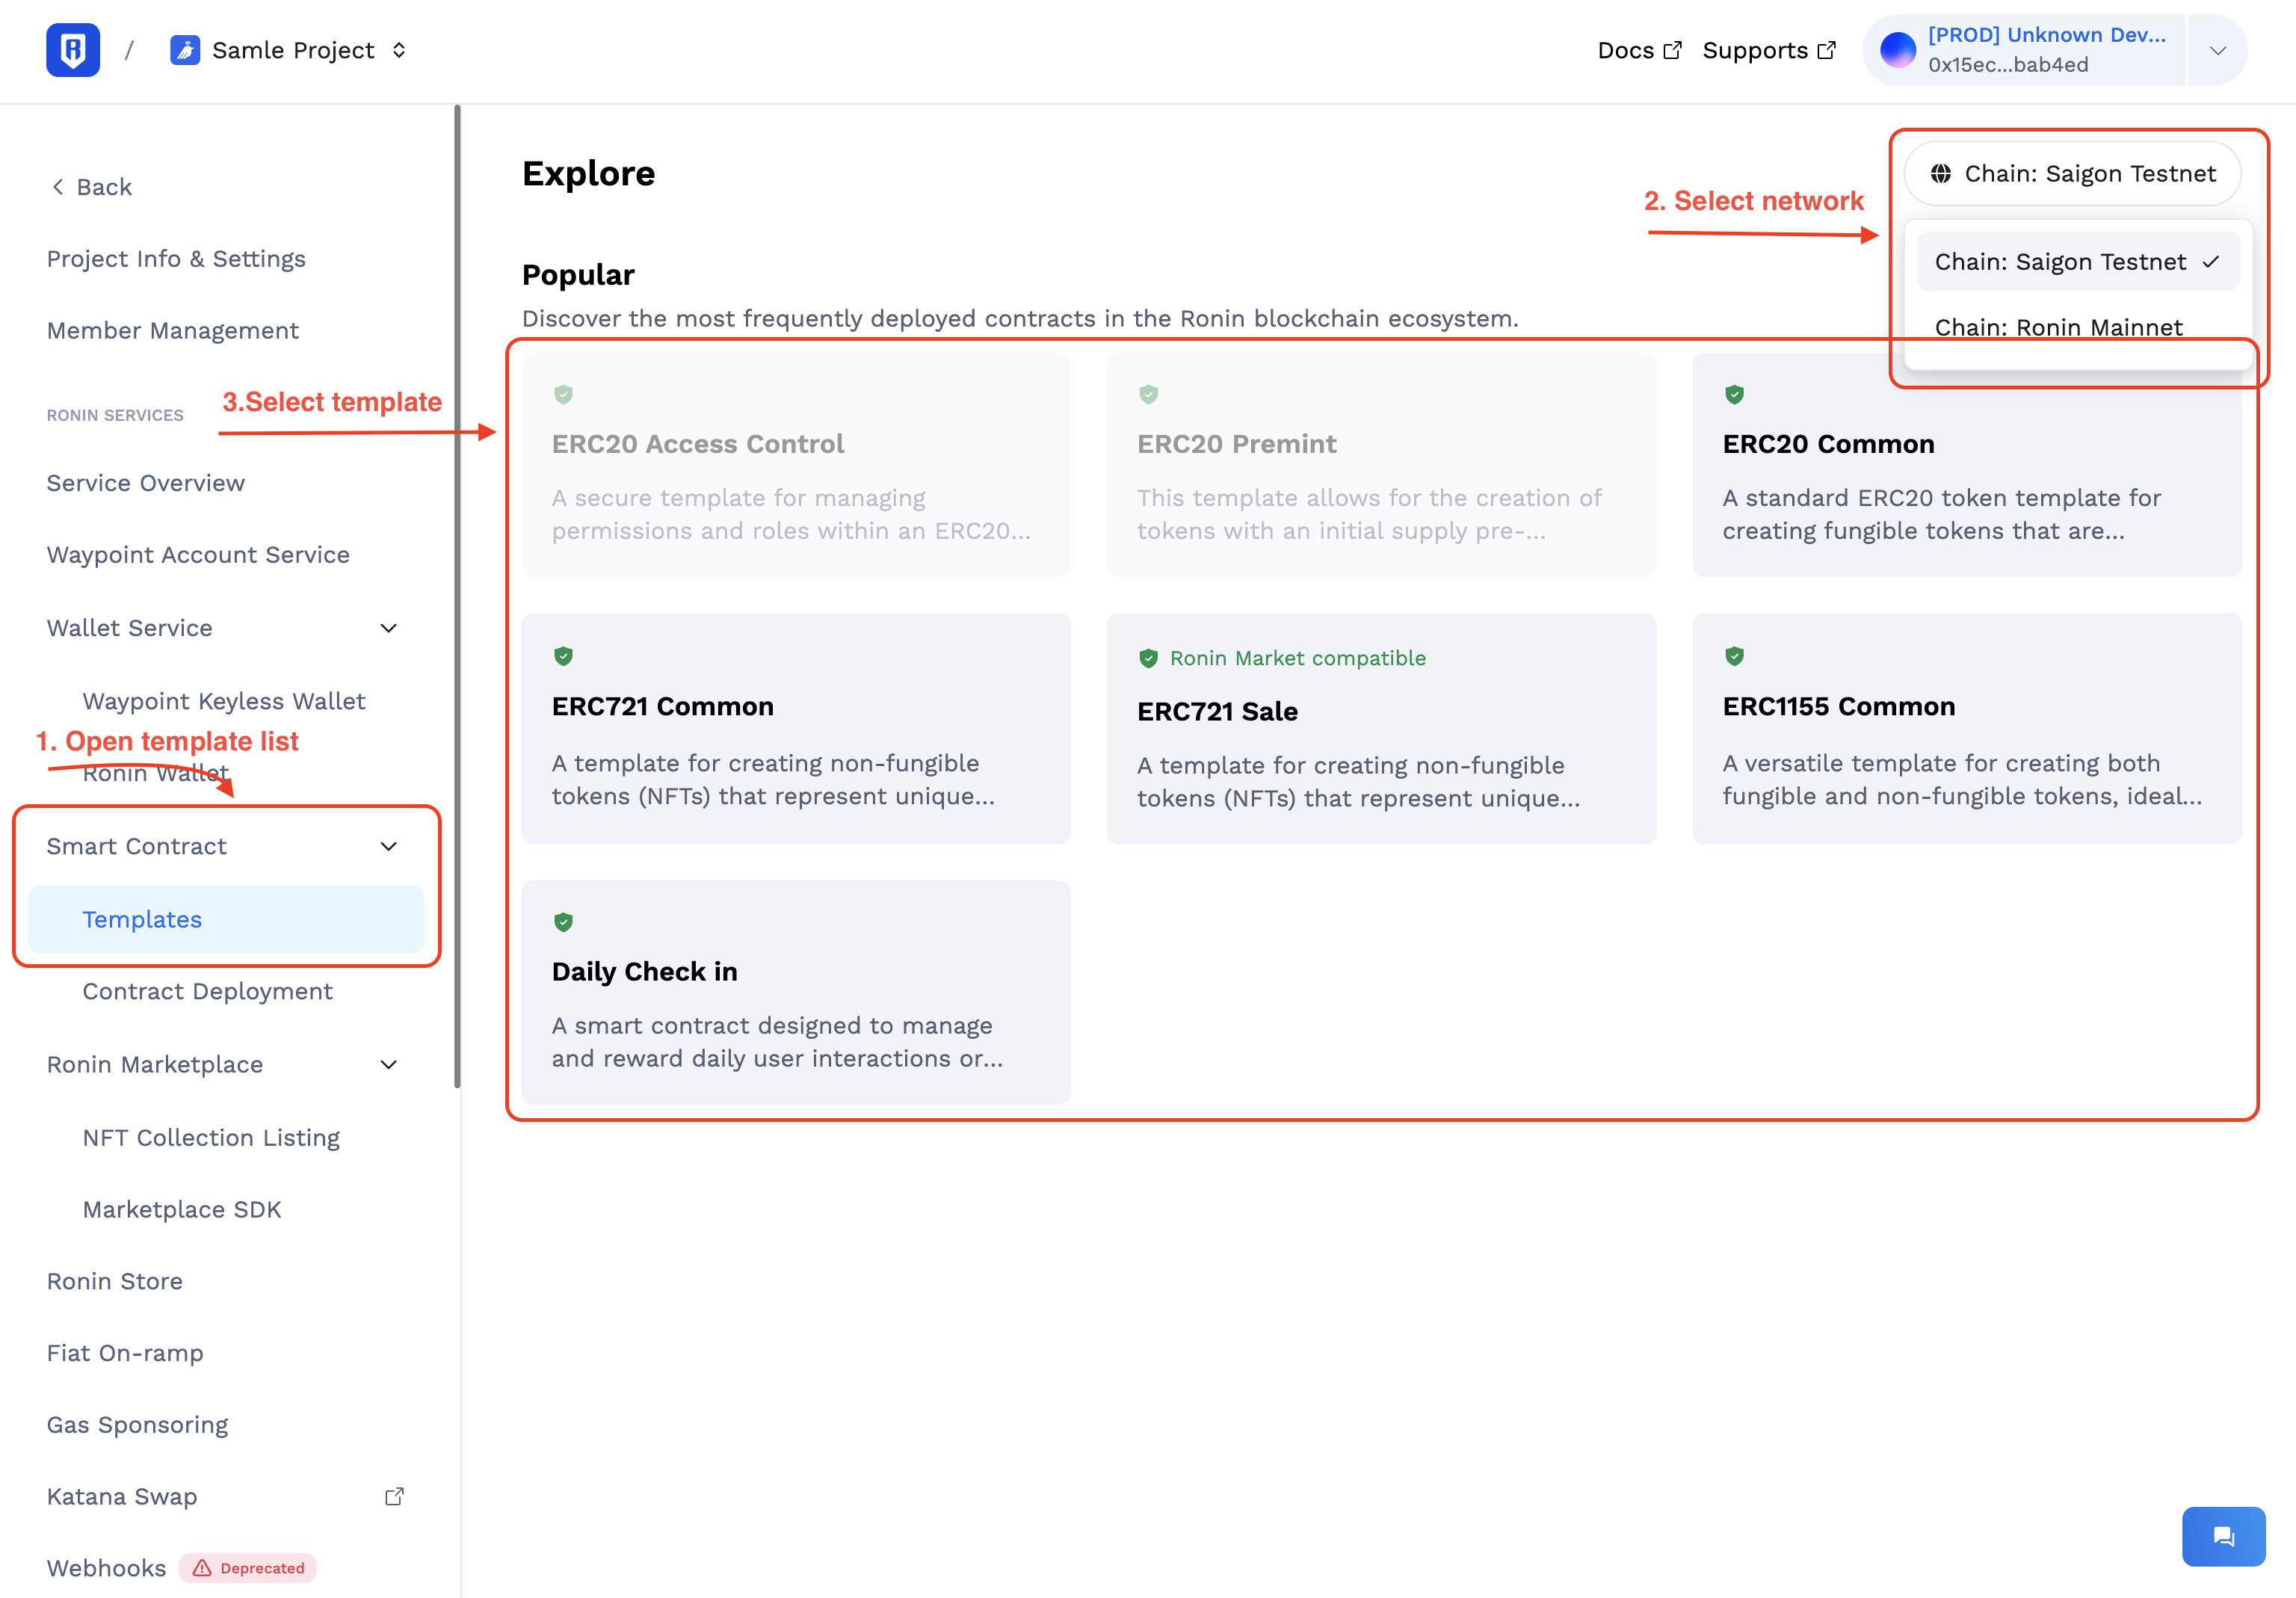
Task: Open Fiat On-ramp
Action: 125,1353
